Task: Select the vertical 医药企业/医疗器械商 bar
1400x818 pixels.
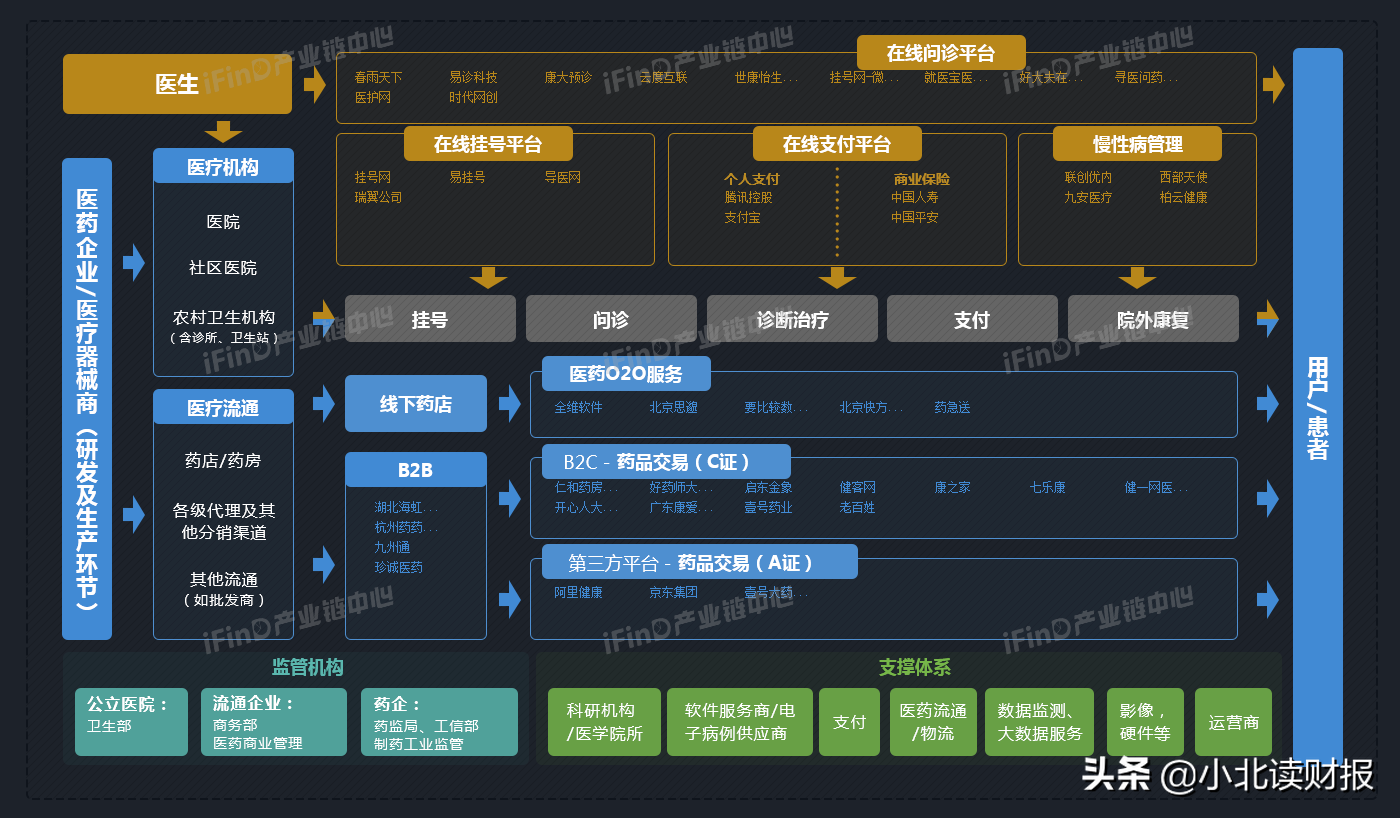Action: [87, 398]
